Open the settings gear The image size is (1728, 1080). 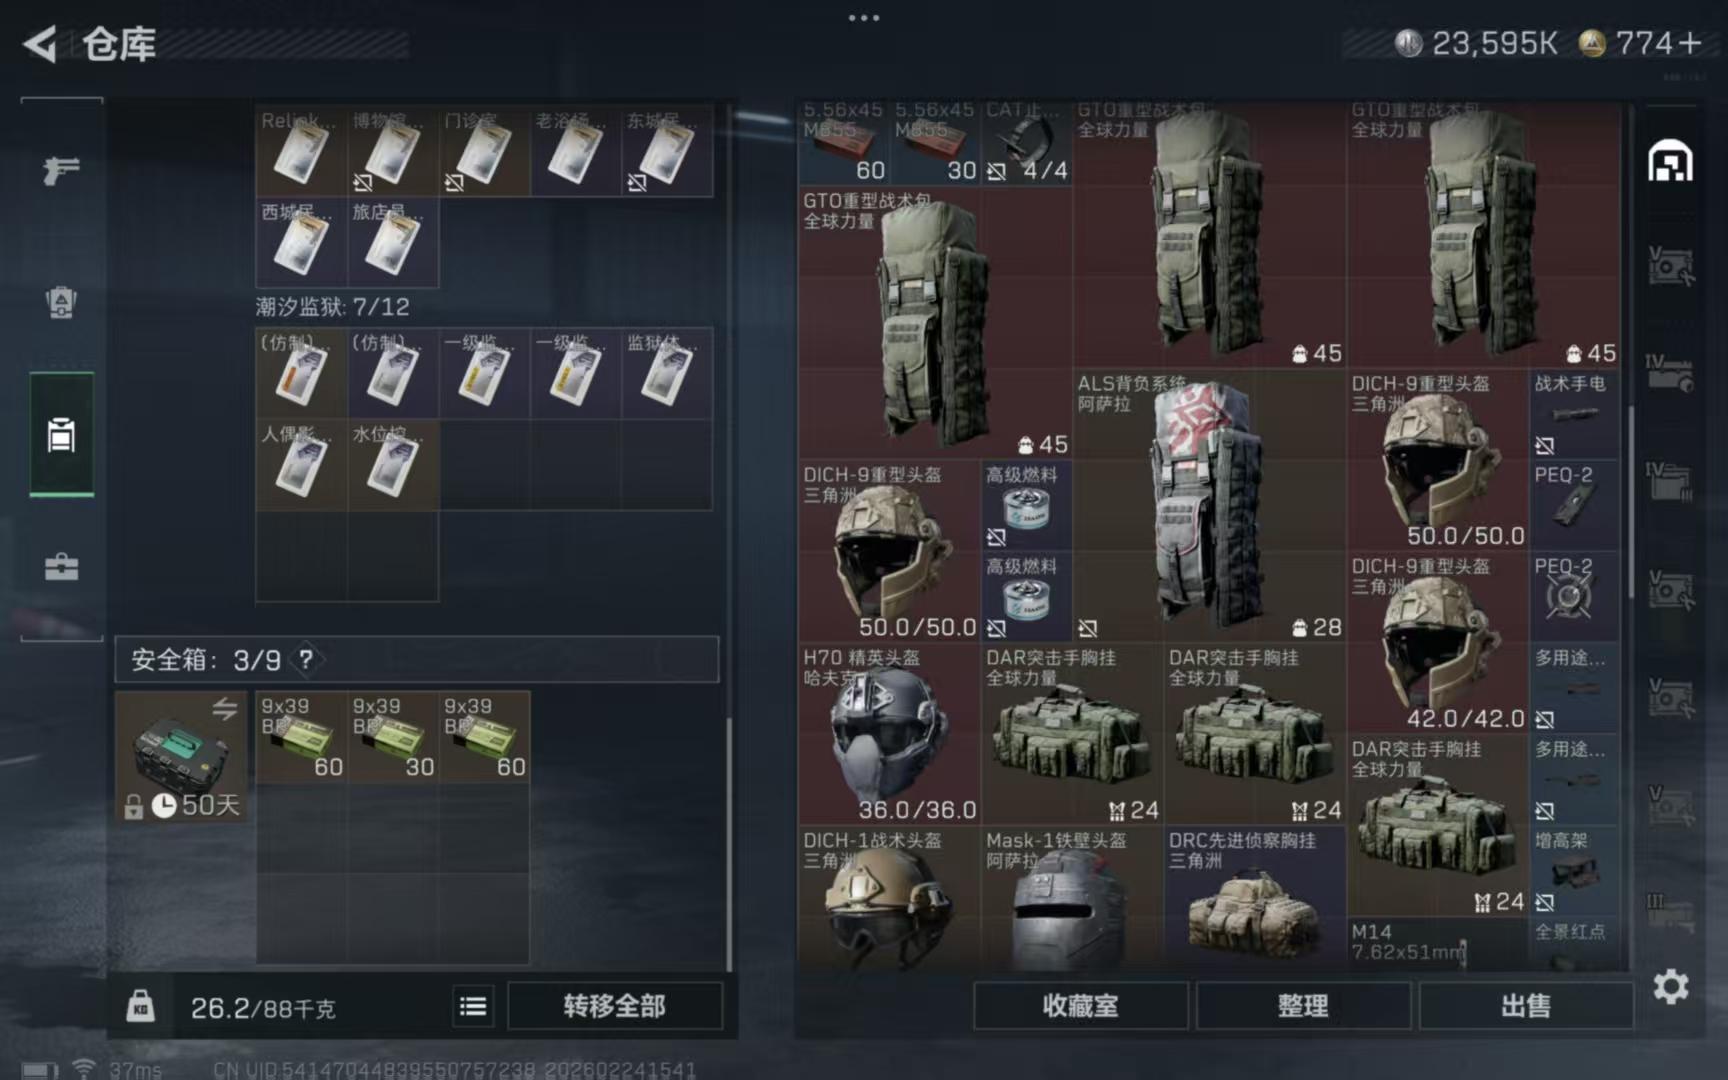[x=1670, y=987]
